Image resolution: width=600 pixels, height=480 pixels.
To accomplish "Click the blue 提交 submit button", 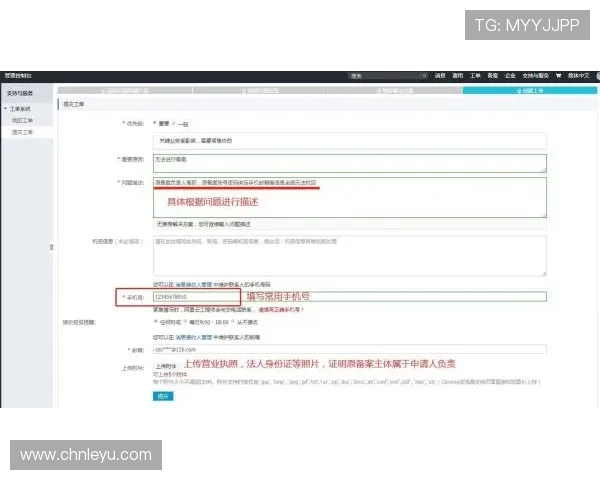I will [163, 396].
